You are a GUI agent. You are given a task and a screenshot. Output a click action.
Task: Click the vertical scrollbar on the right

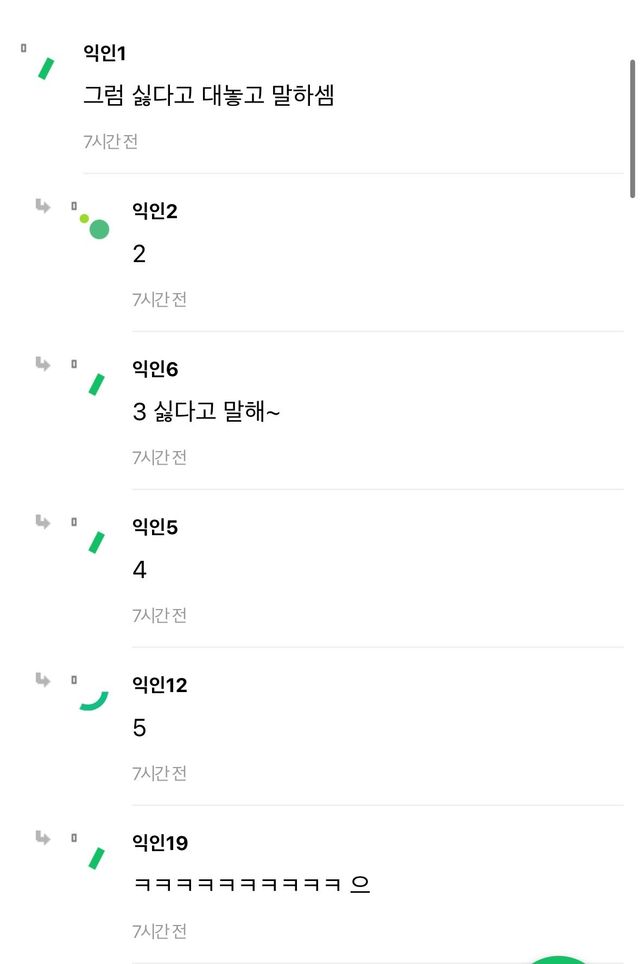click(x=632, y=128)
